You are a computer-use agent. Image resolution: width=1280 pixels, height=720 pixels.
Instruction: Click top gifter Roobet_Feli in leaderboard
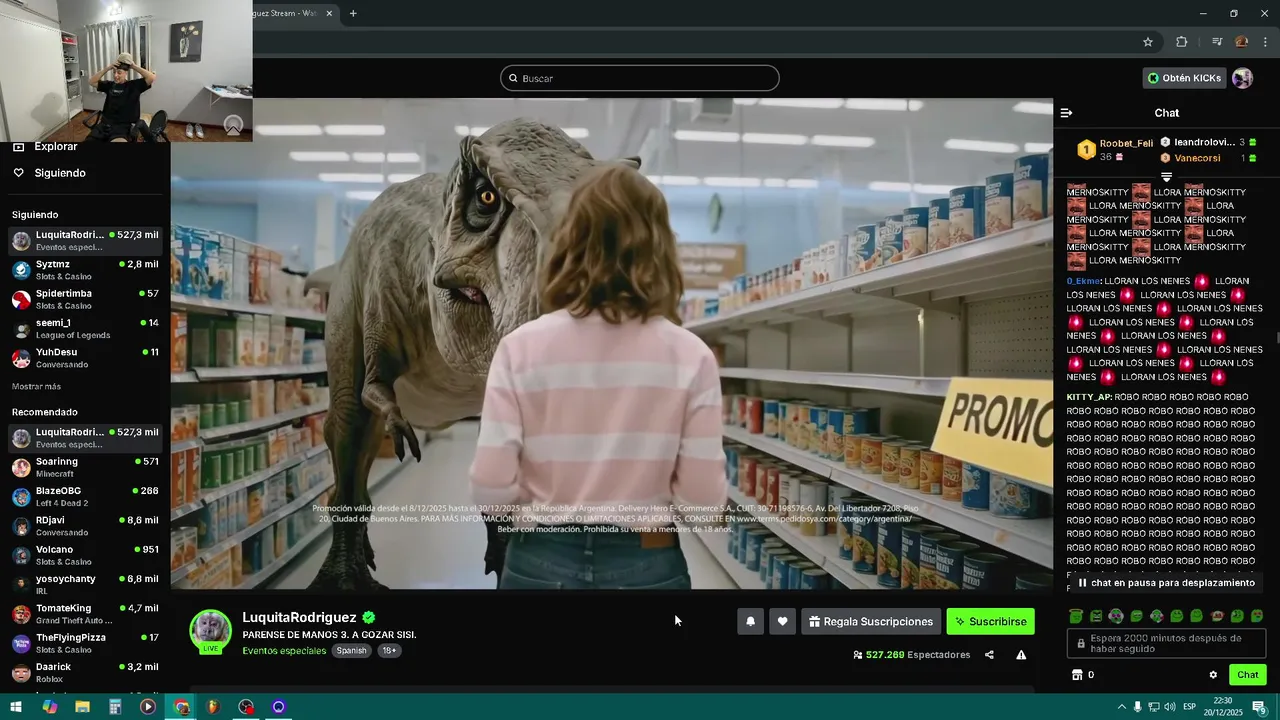1126,144
